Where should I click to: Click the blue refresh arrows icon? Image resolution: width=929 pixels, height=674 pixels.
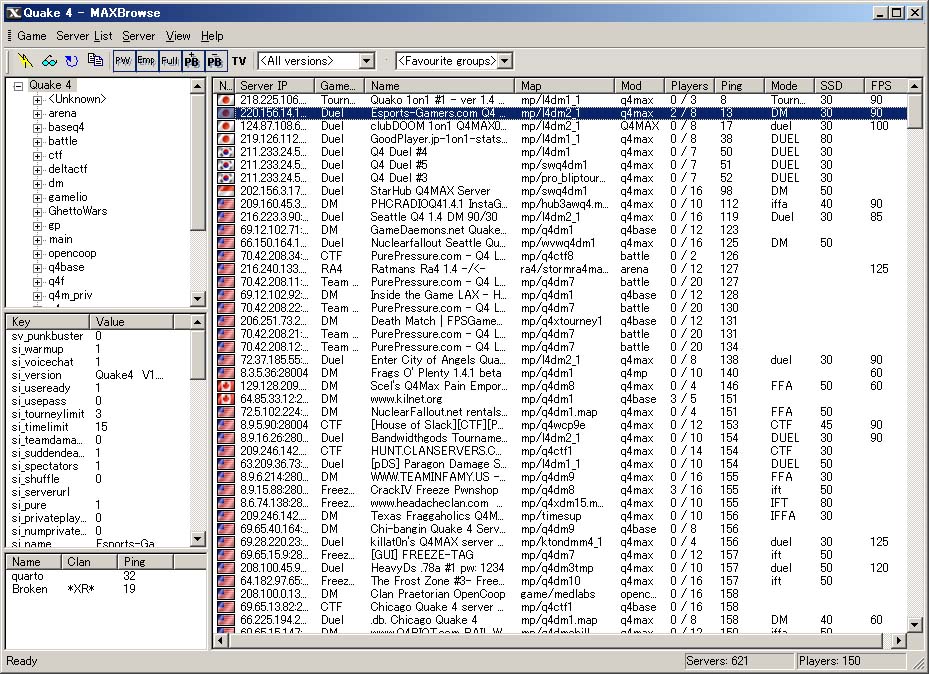[x=72, y=60]
